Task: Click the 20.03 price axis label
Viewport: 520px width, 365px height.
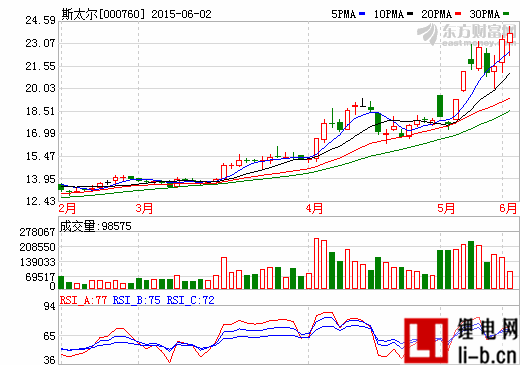Action: pyautogui.click(x=41, y=88)
